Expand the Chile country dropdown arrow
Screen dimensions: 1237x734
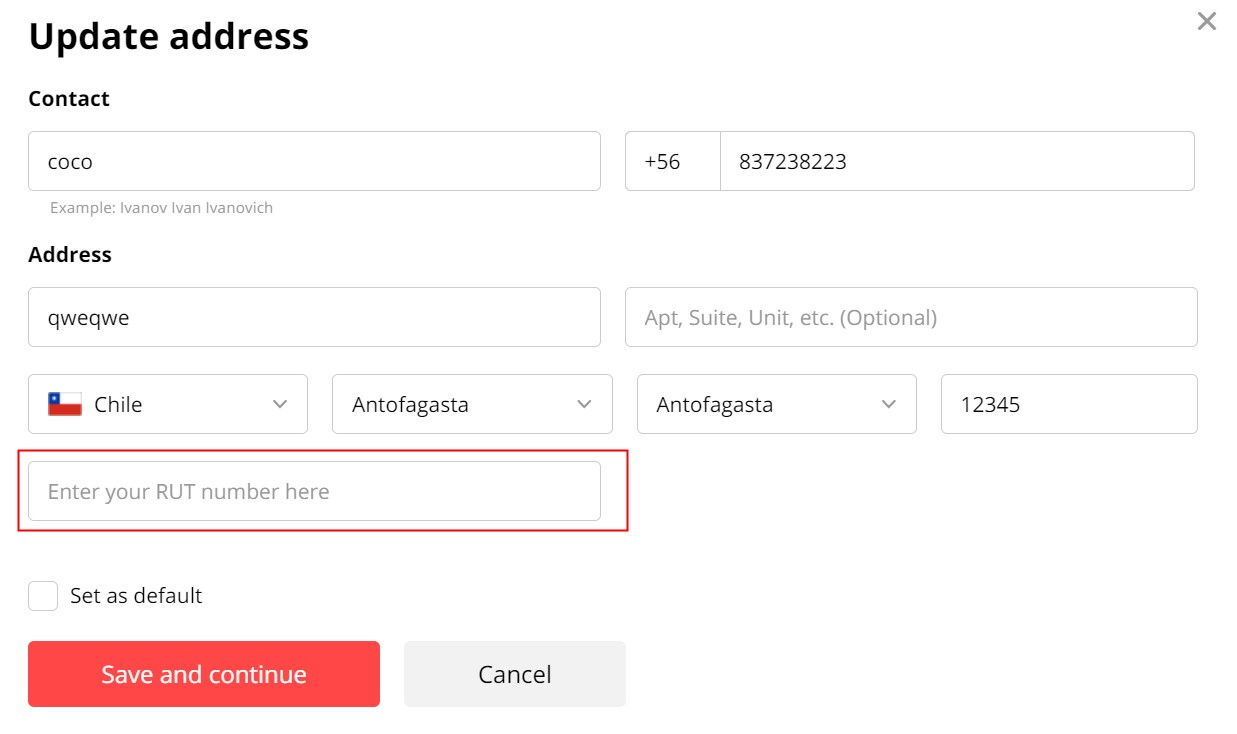[280, 404]
